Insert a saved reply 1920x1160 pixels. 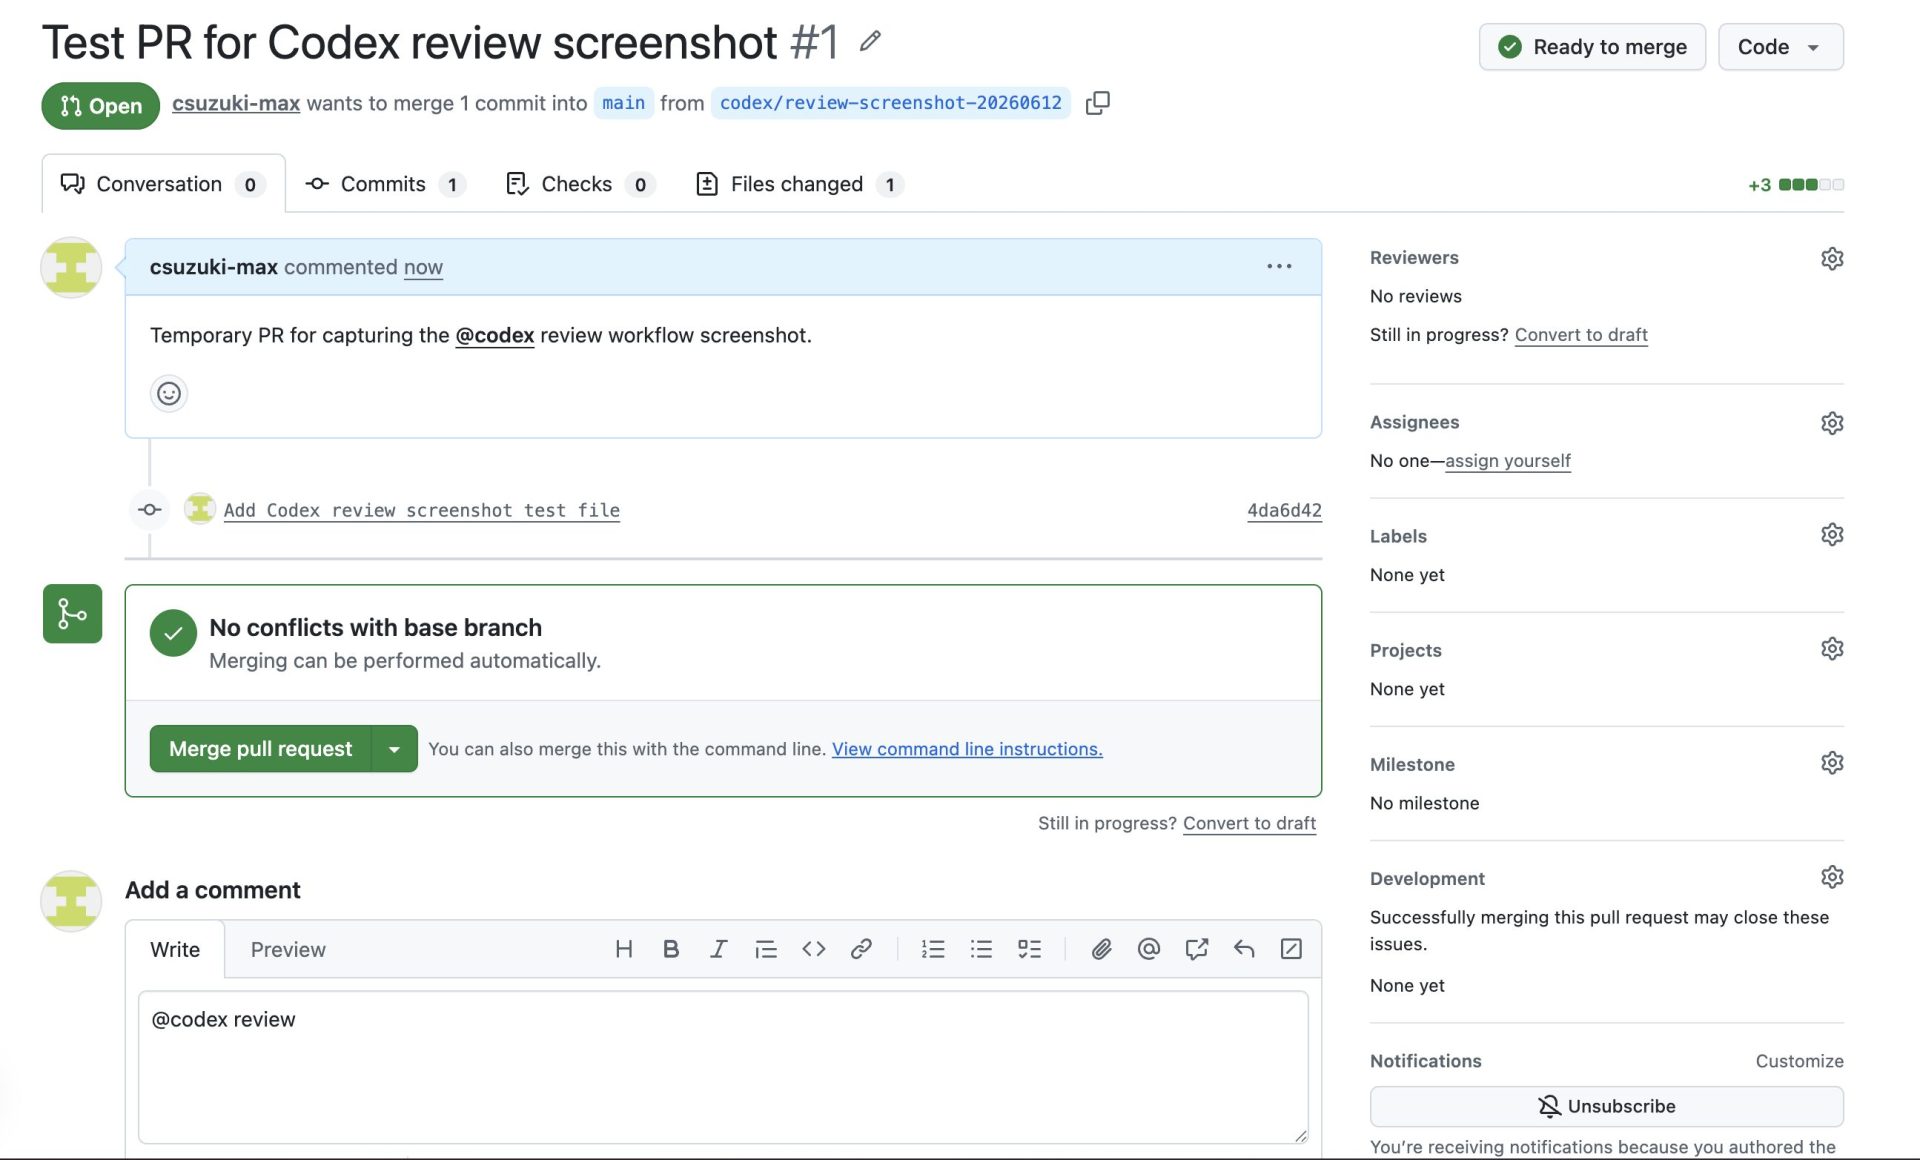[x=1244, y=949]
